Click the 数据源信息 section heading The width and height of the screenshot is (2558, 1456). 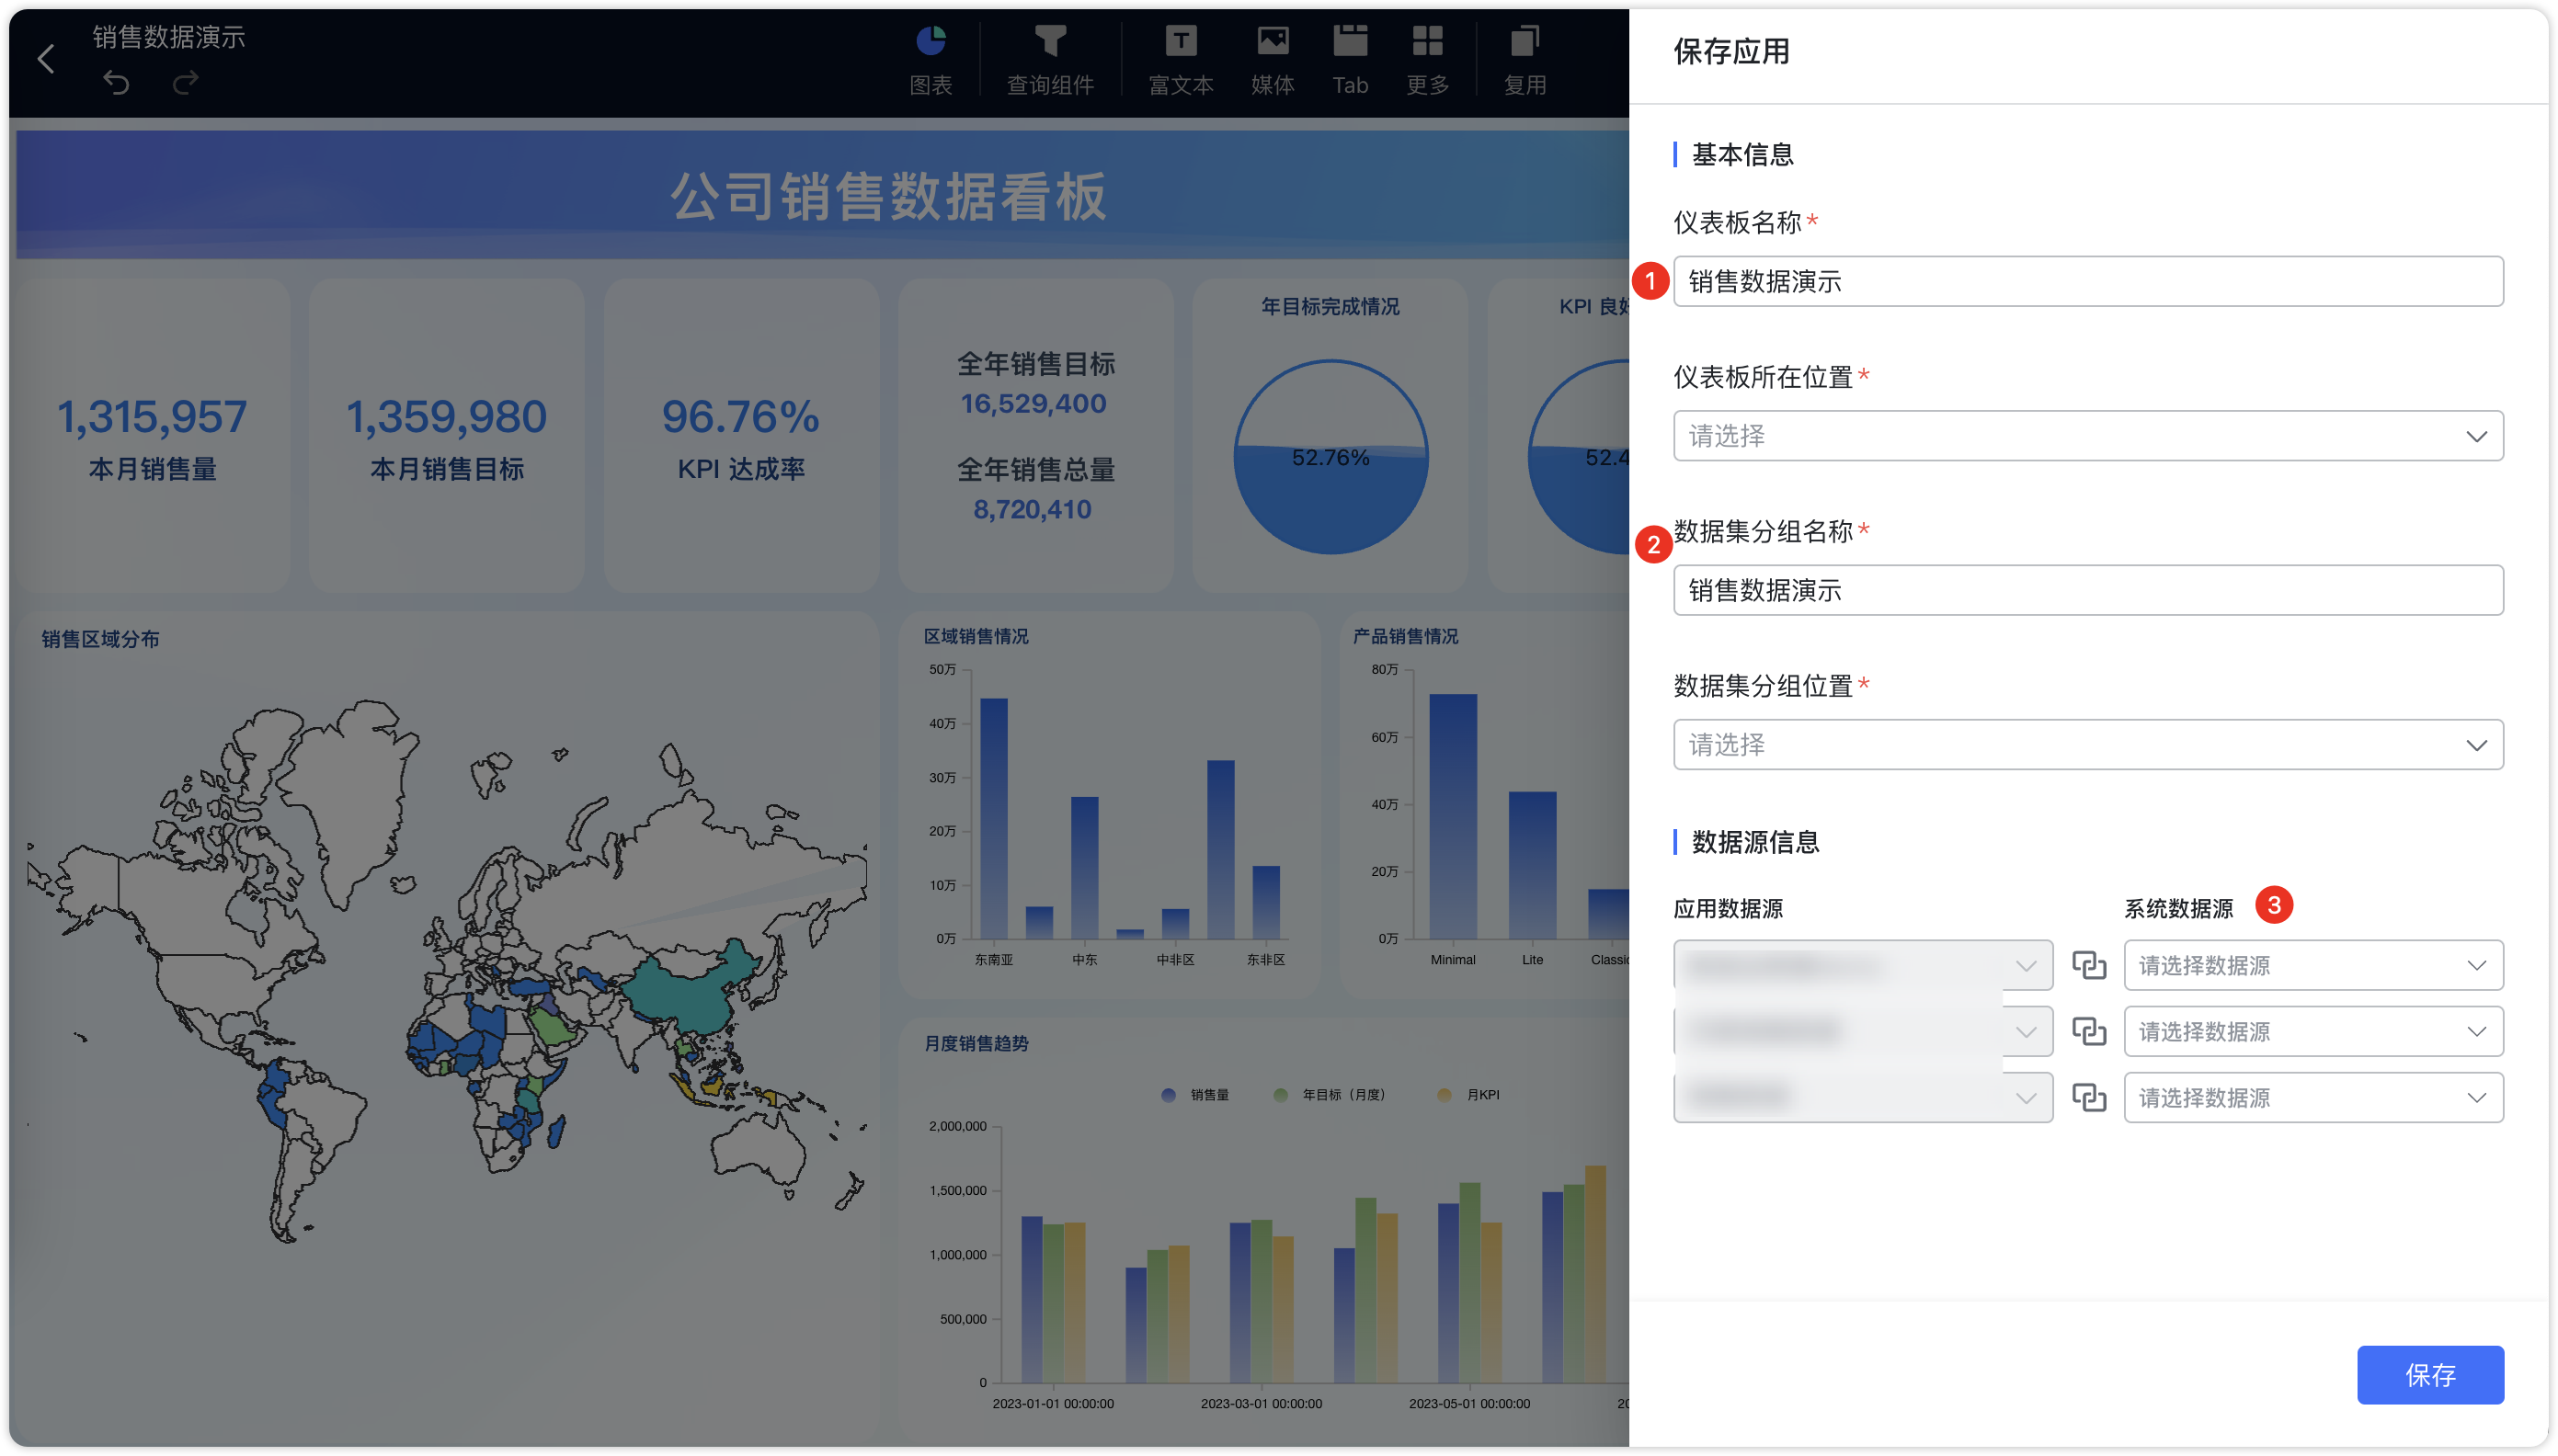point(1754,842)
